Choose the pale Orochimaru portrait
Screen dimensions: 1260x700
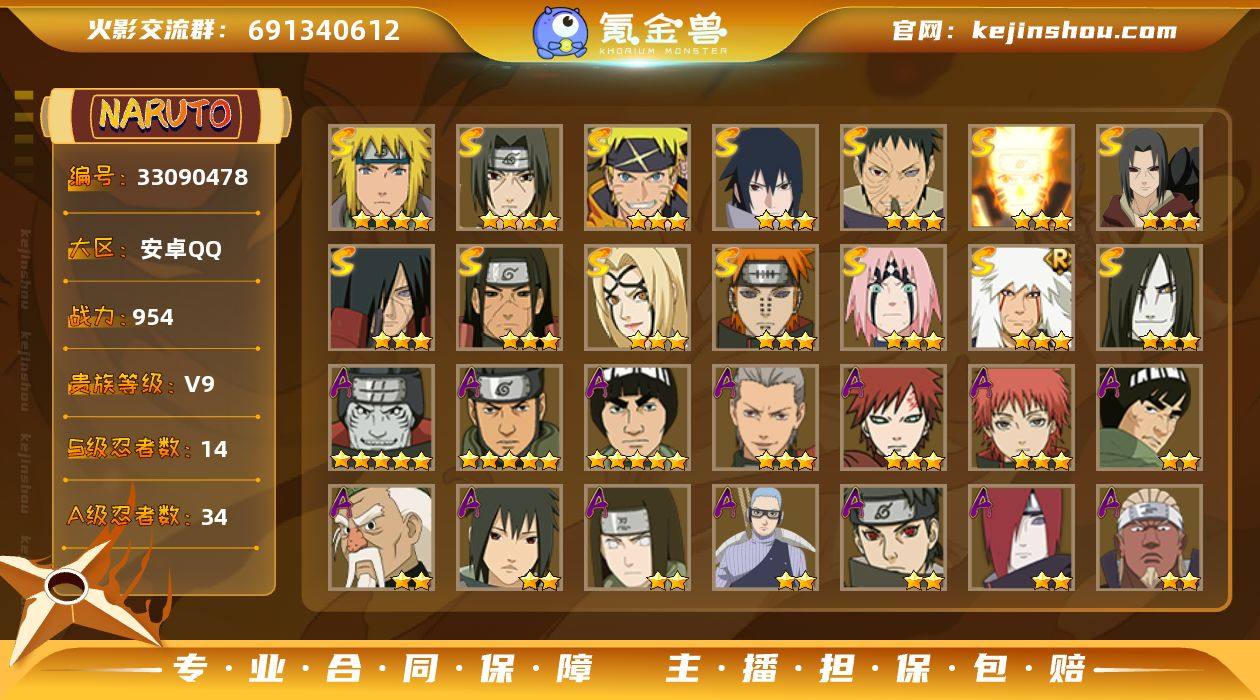pyautogui.click(x=1149, y=297)
